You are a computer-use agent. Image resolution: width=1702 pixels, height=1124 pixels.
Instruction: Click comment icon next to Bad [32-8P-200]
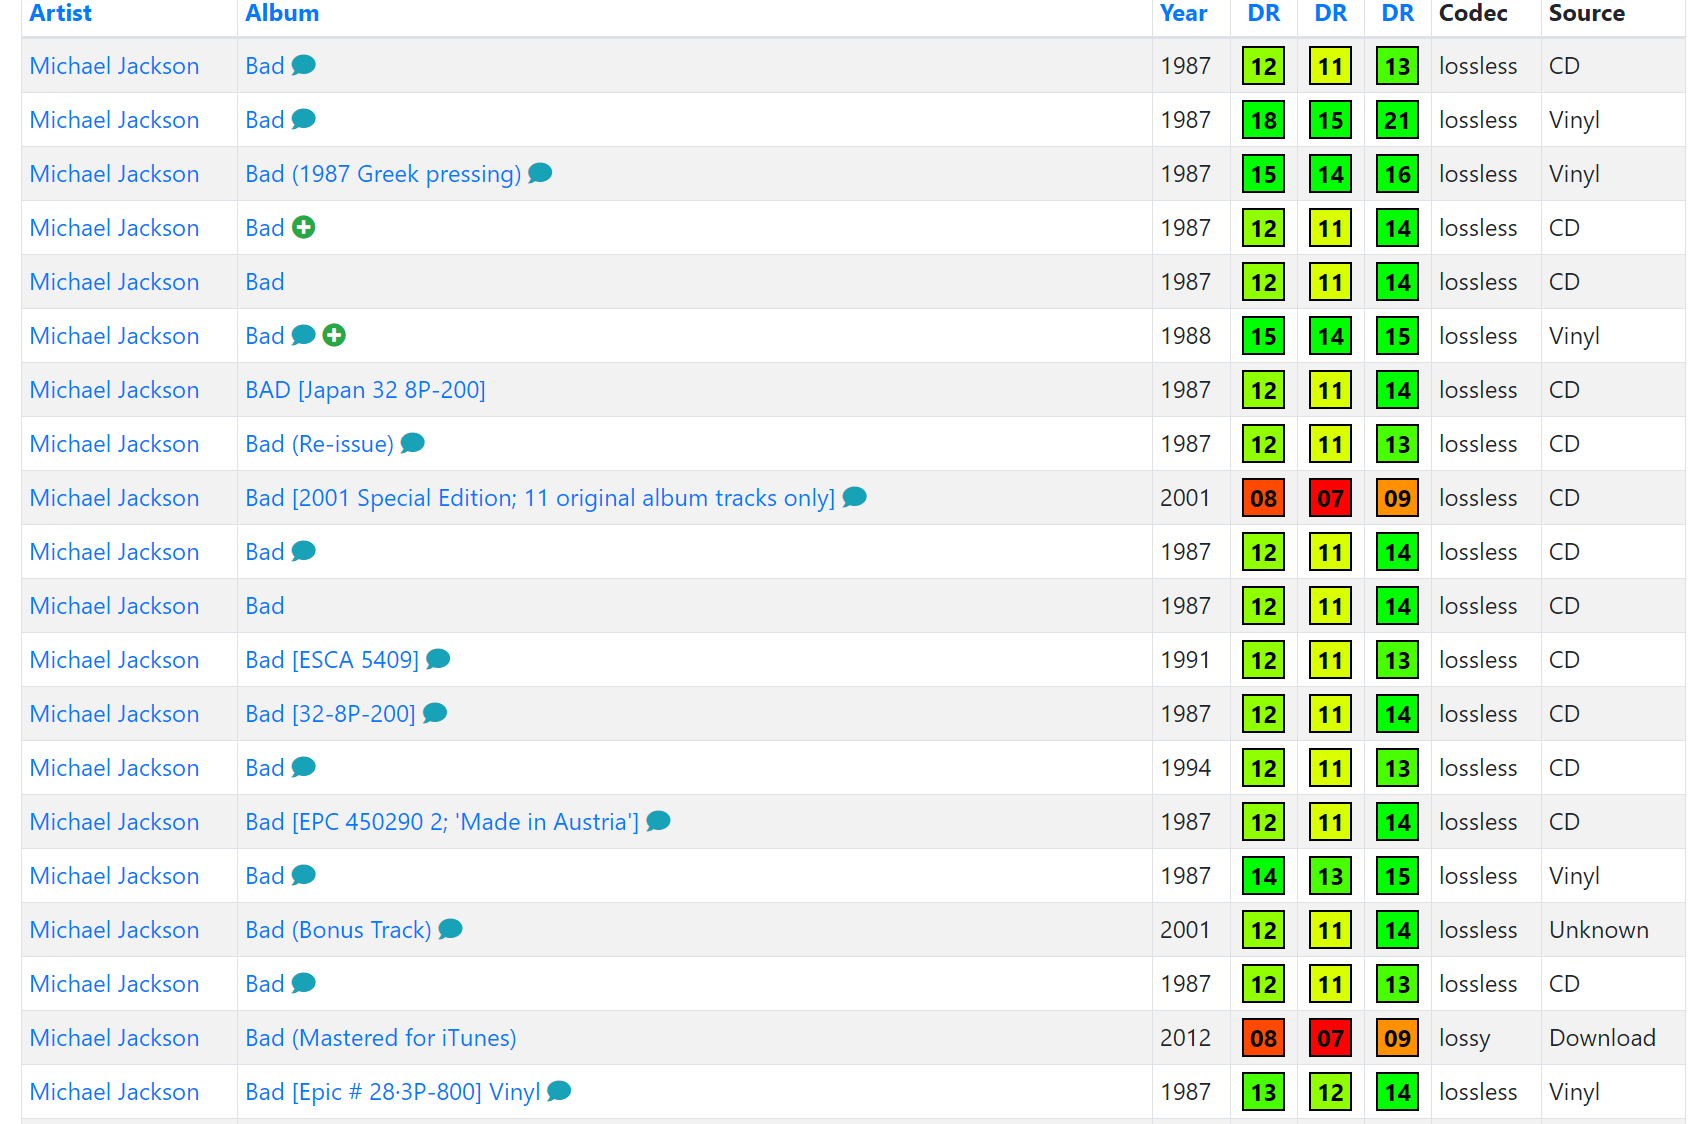pos(435,713)
